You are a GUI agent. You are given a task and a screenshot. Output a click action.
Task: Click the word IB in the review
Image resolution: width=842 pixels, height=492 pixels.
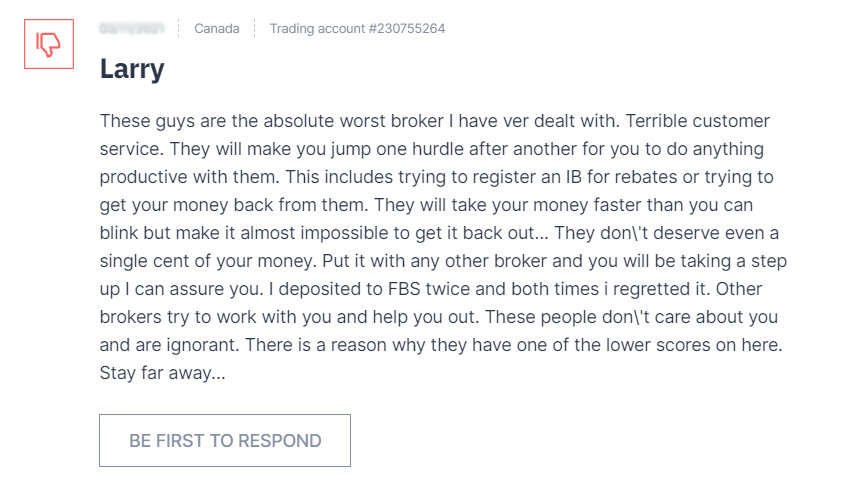574,177
